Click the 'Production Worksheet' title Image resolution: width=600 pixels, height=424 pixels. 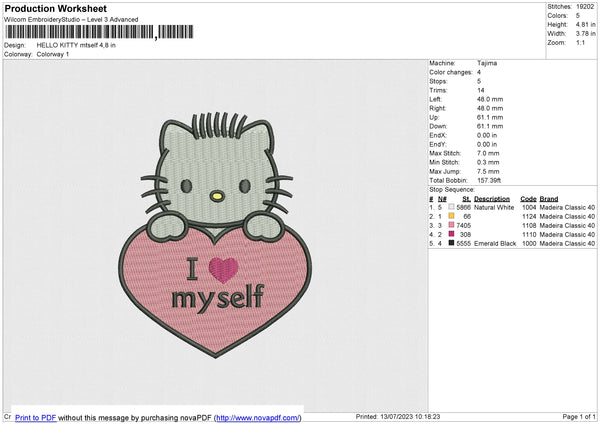click(56, 8)
